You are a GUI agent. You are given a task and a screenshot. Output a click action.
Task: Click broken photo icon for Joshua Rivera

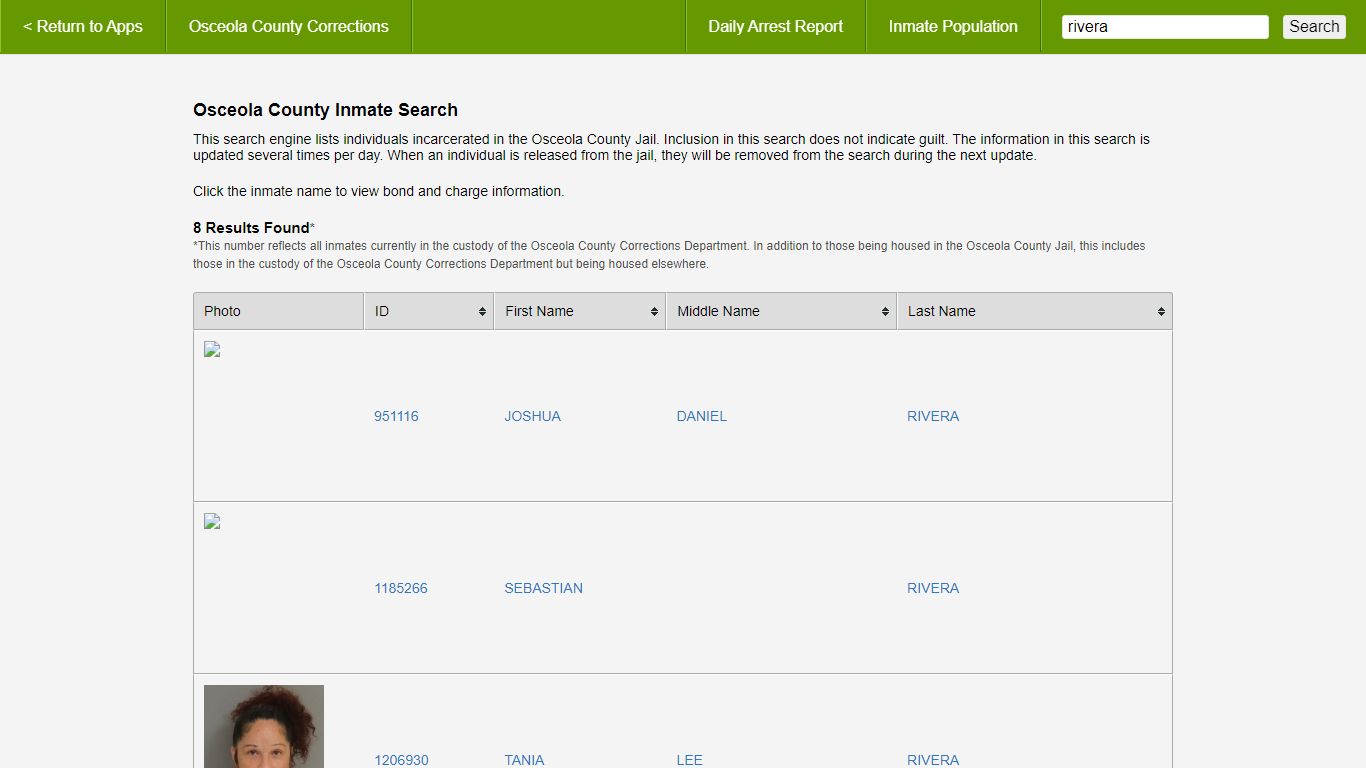(x=212, y=349)
